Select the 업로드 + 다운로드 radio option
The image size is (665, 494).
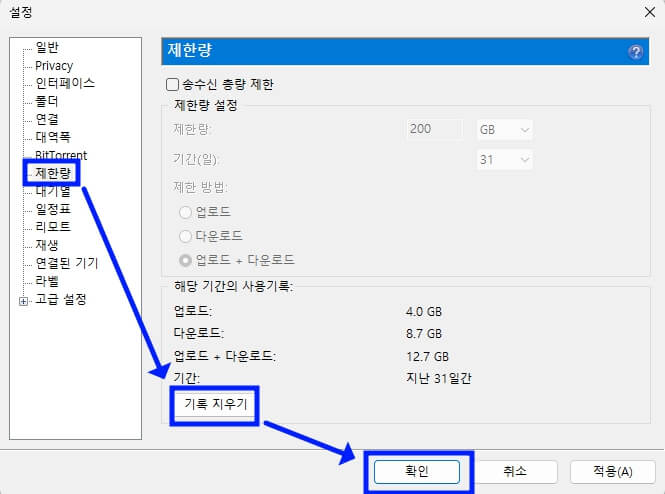tap(185, 260)
